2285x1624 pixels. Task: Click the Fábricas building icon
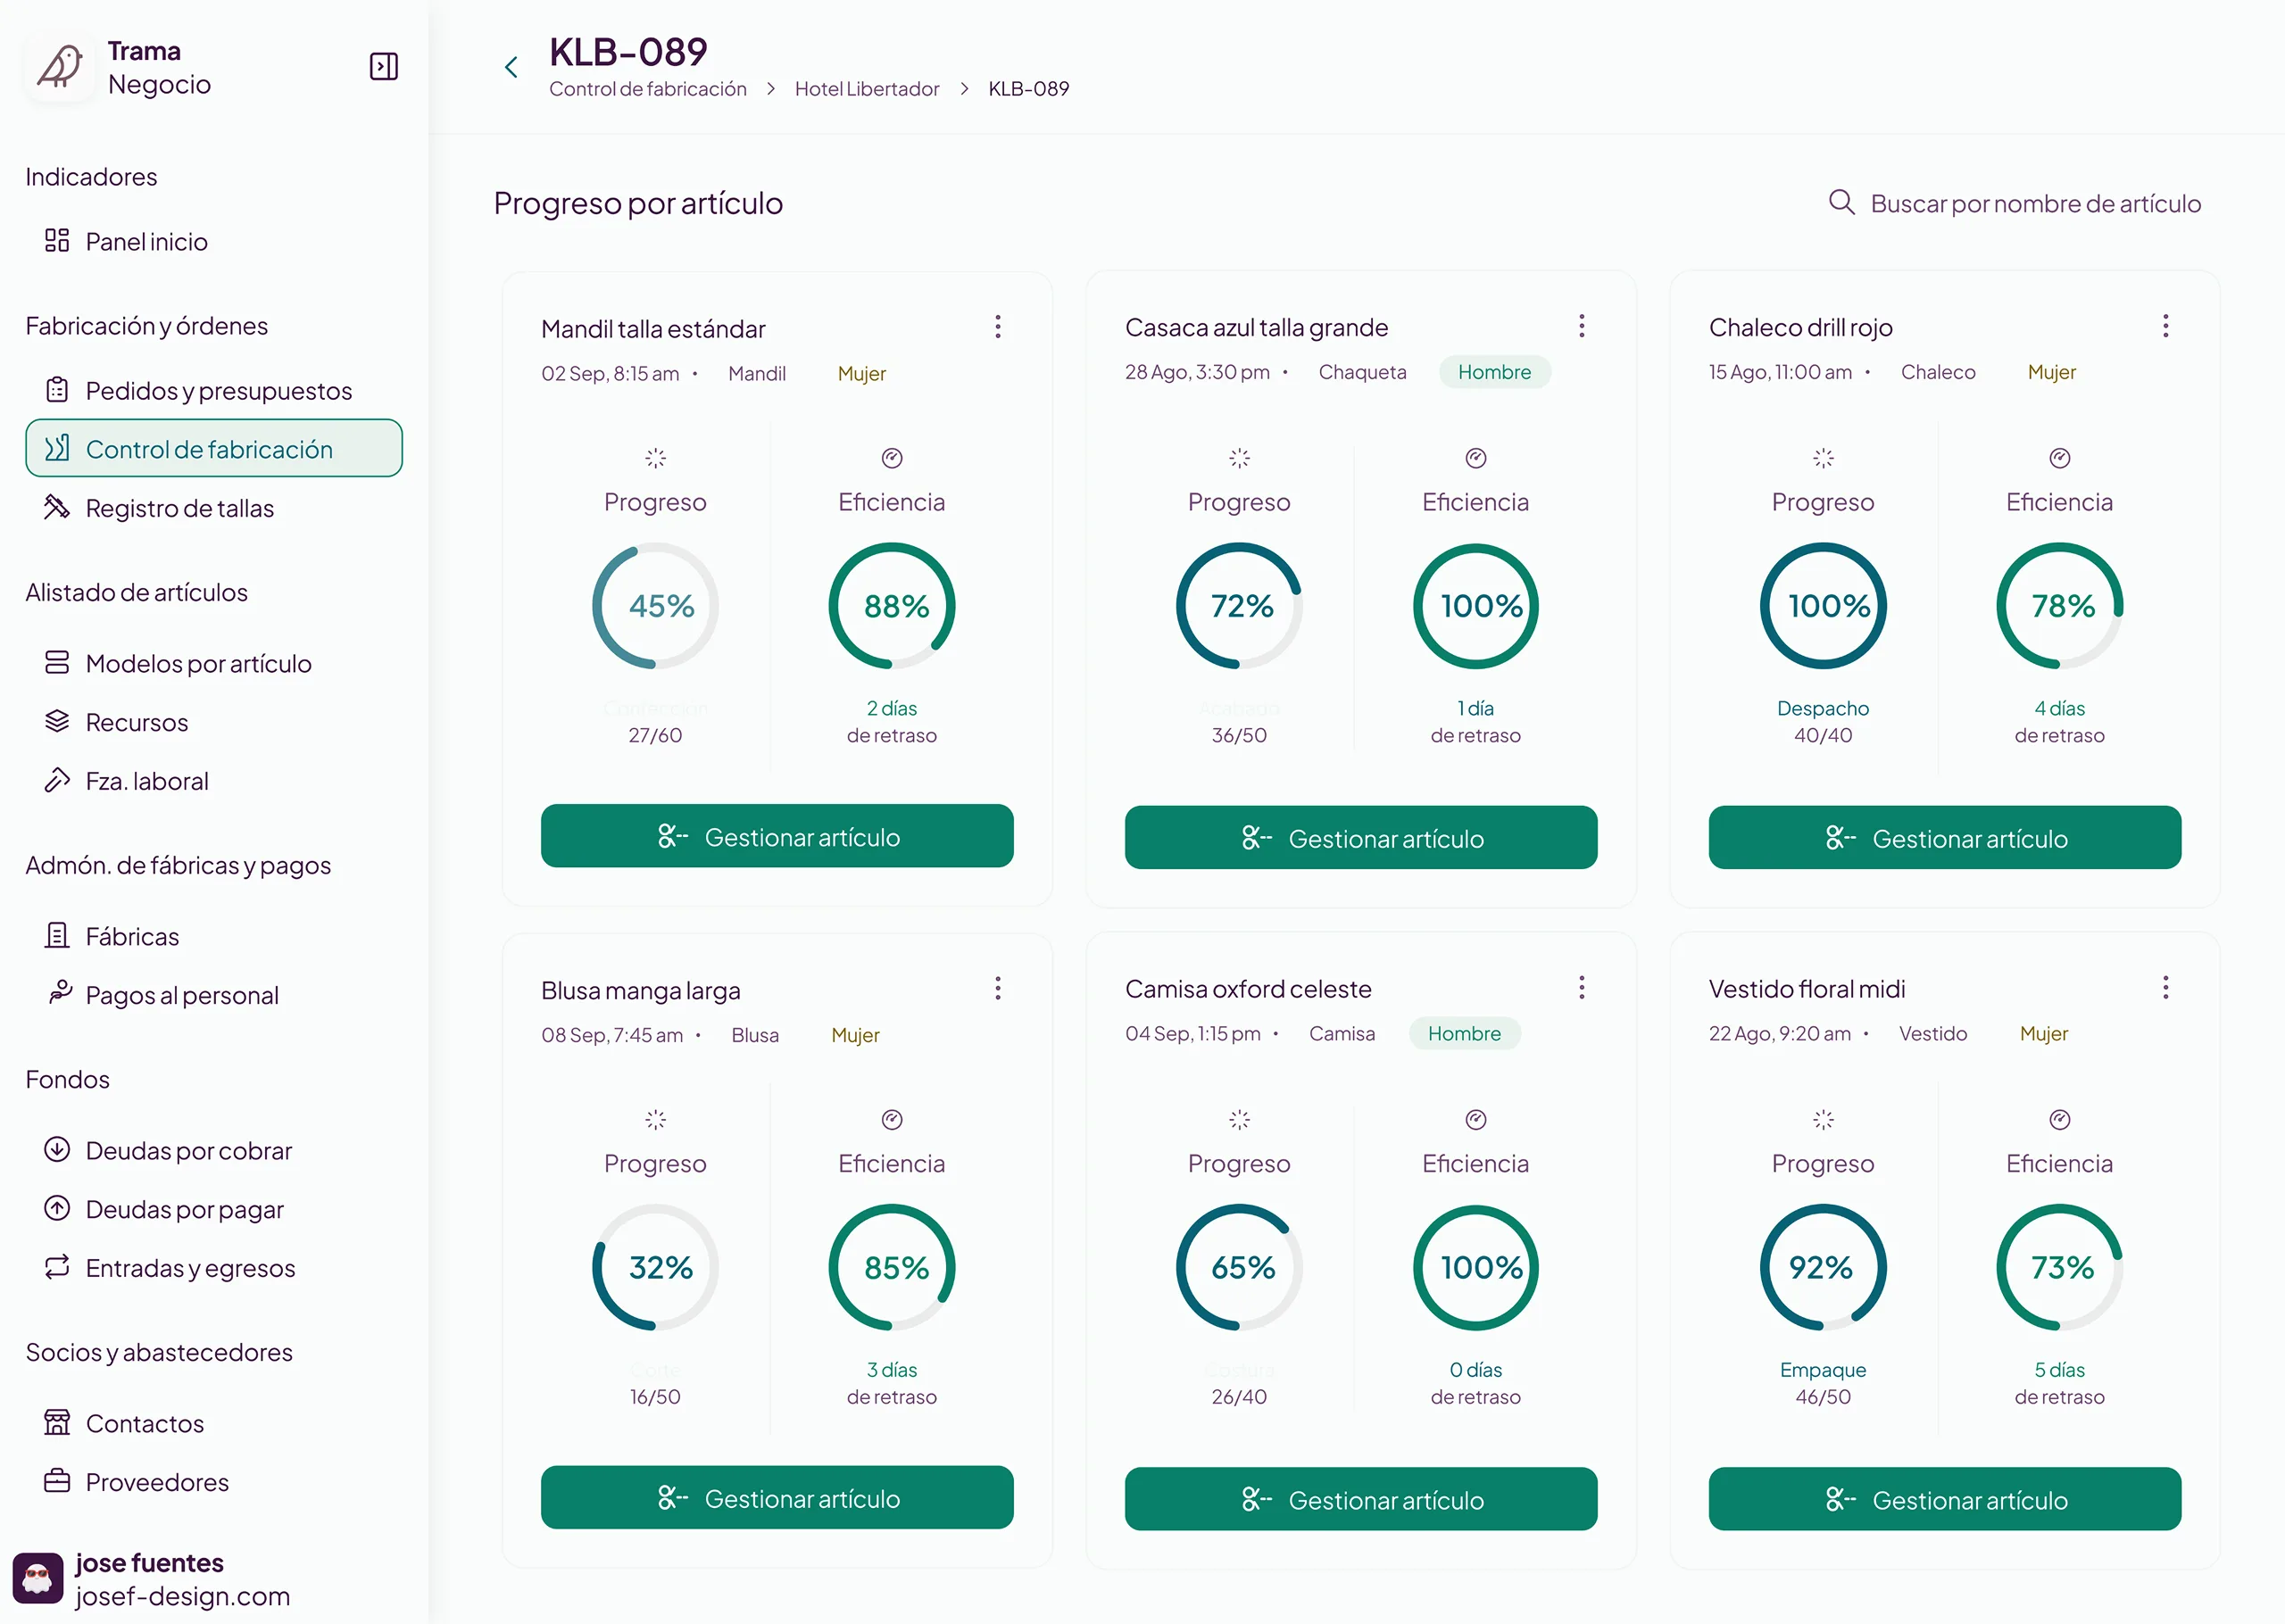point(57,936)
